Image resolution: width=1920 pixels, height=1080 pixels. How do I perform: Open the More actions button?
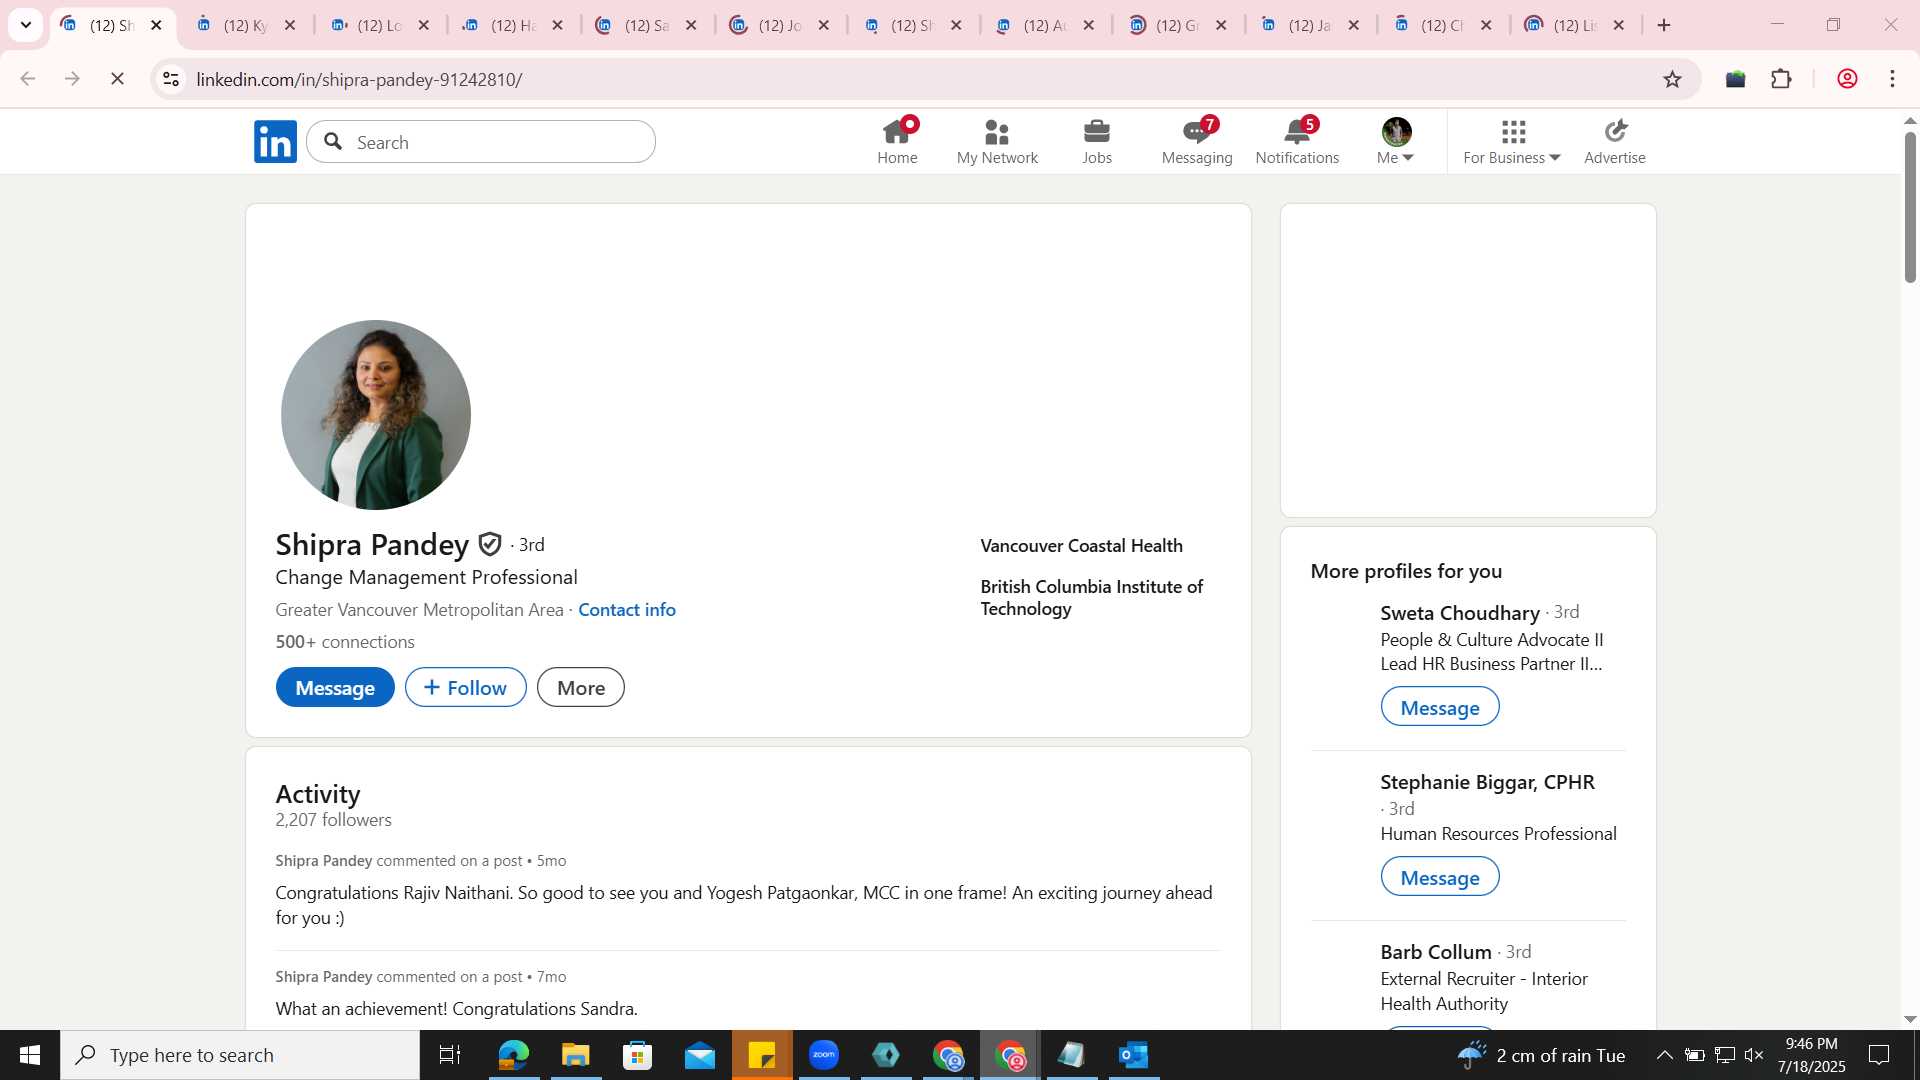pyautogui.click(x=581, y=688)
